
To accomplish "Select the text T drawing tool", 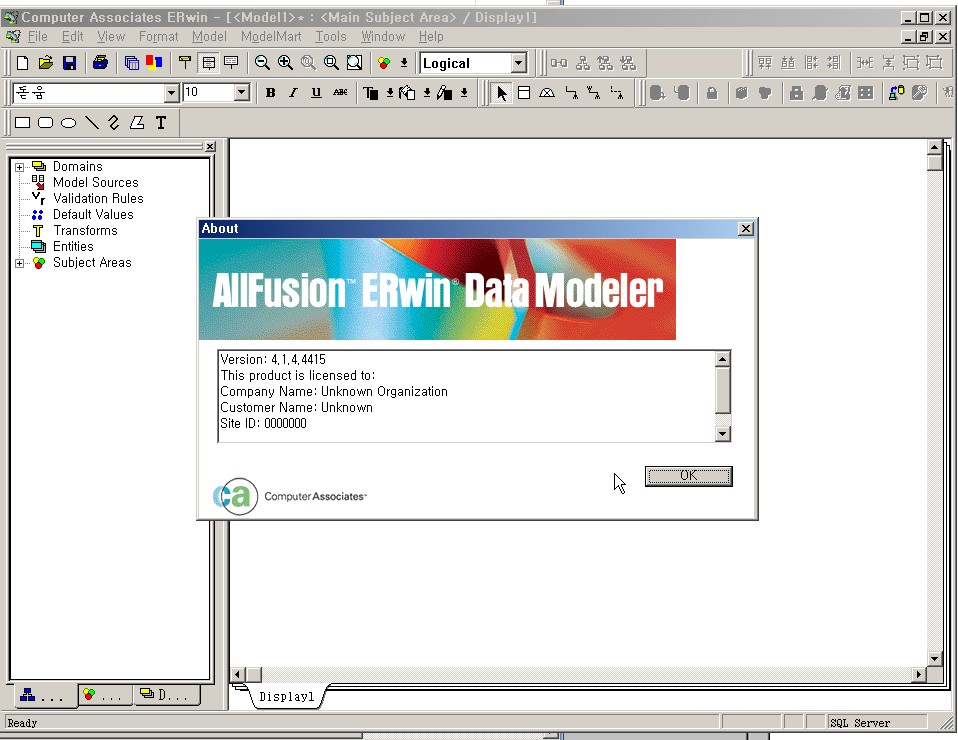I will point(161,123).
